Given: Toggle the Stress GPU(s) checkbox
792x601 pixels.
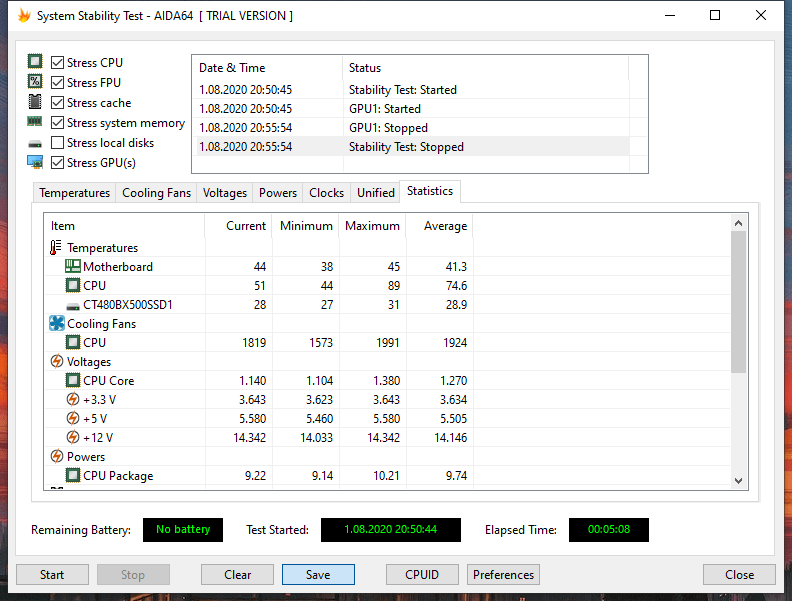Looking at the screenshot, I should coord(58,163).
